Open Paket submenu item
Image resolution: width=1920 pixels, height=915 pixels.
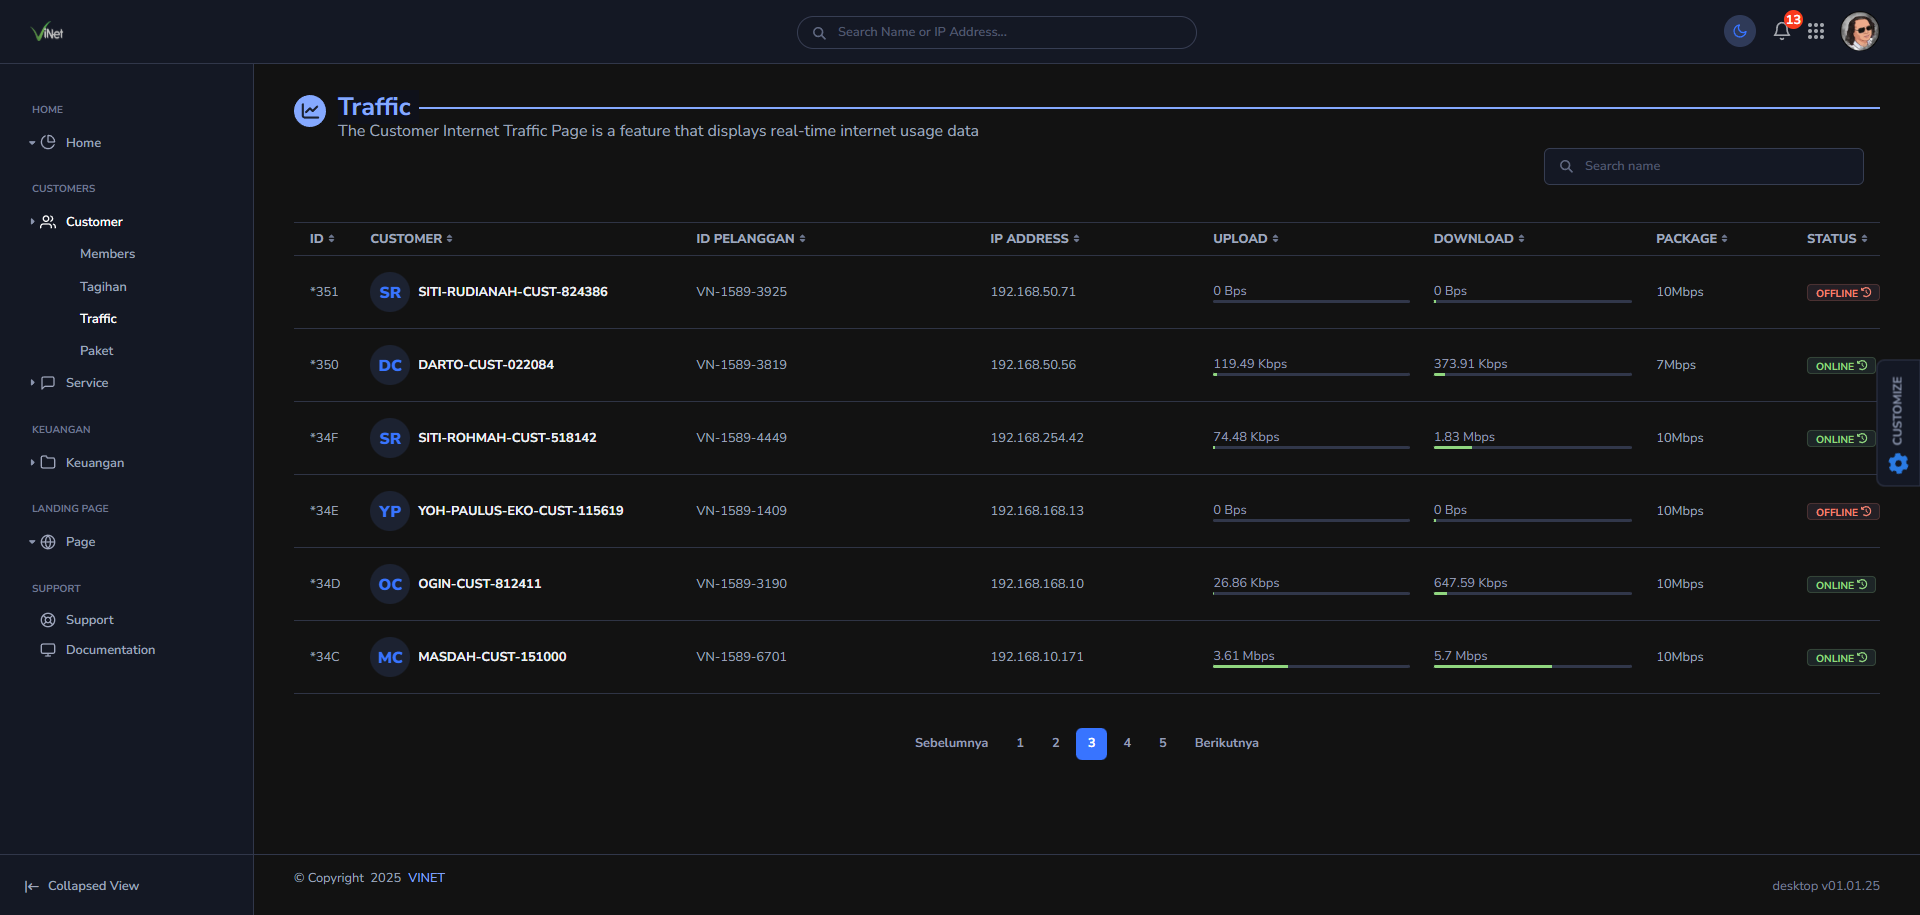tap(96, 351)
